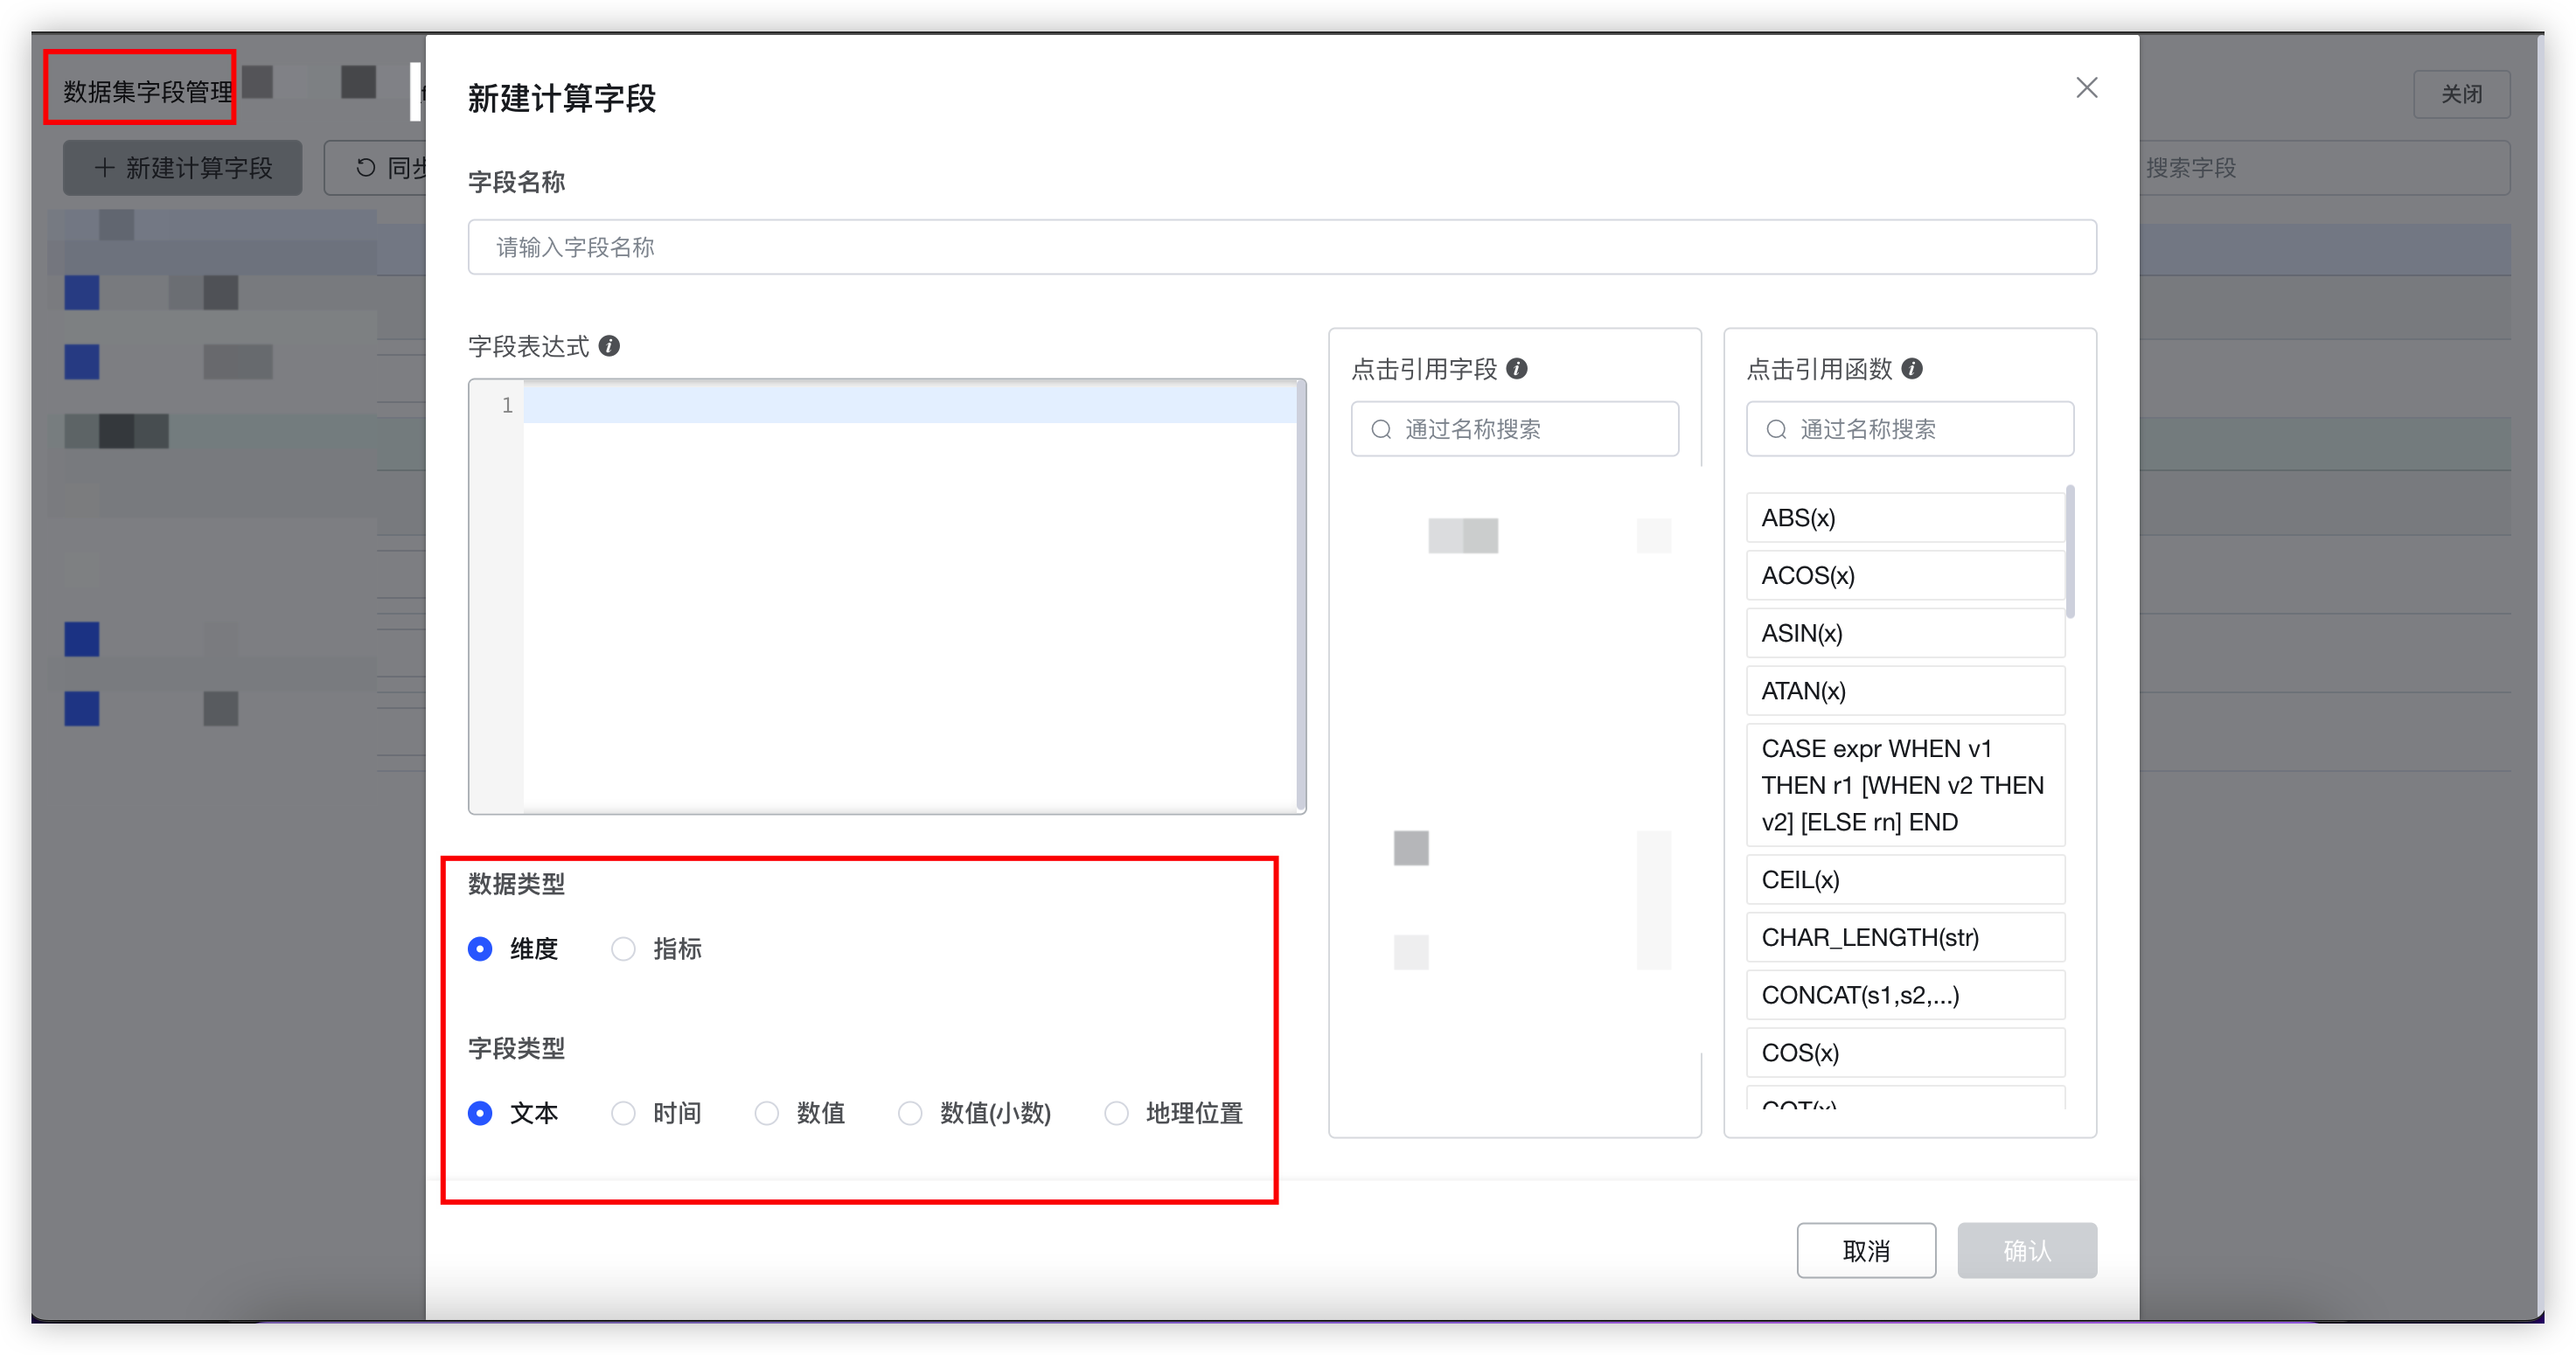The width and height of the screenshot is (2576, 1355).
Task: Click the 确认 button
Action: (2027, 1250)
